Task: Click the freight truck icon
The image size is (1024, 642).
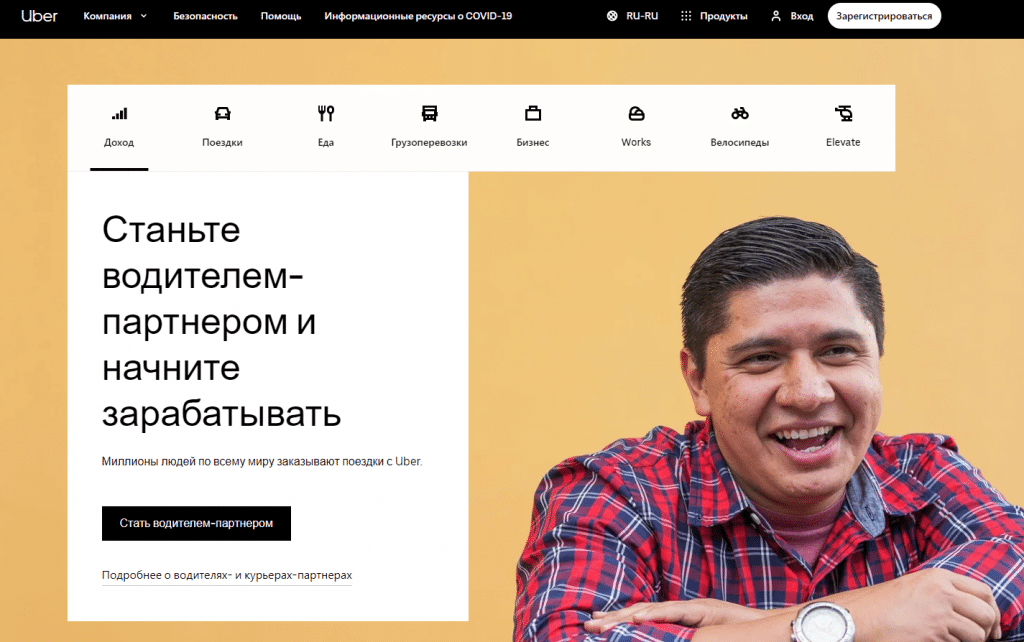Action: point(429,114)
